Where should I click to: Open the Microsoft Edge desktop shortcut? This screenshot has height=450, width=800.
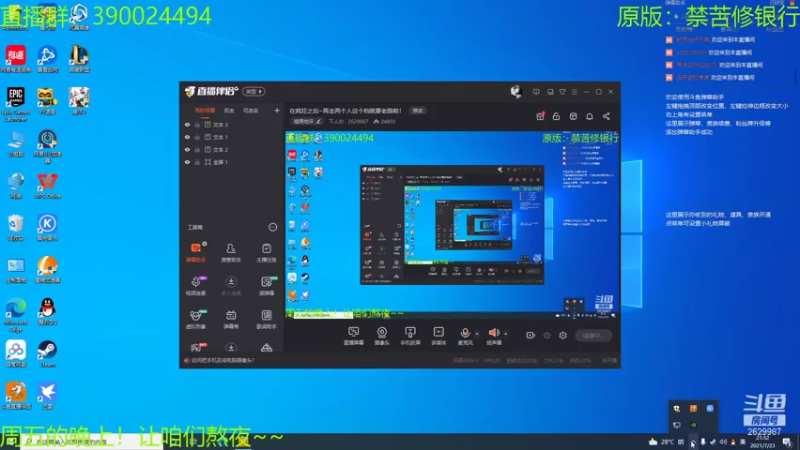[x=16, y=315]
